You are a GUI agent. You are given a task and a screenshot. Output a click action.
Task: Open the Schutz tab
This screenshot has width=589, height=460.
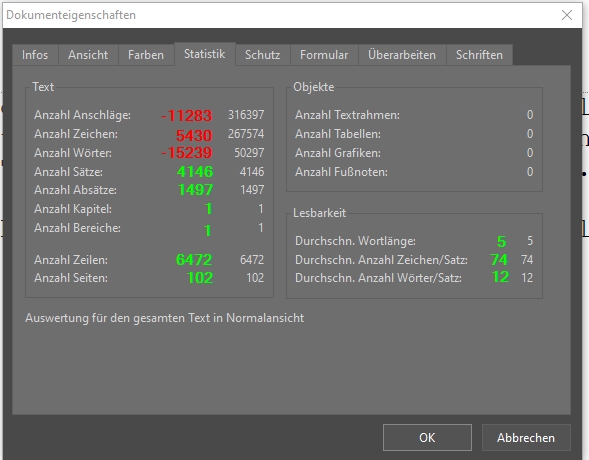point(263,55)
